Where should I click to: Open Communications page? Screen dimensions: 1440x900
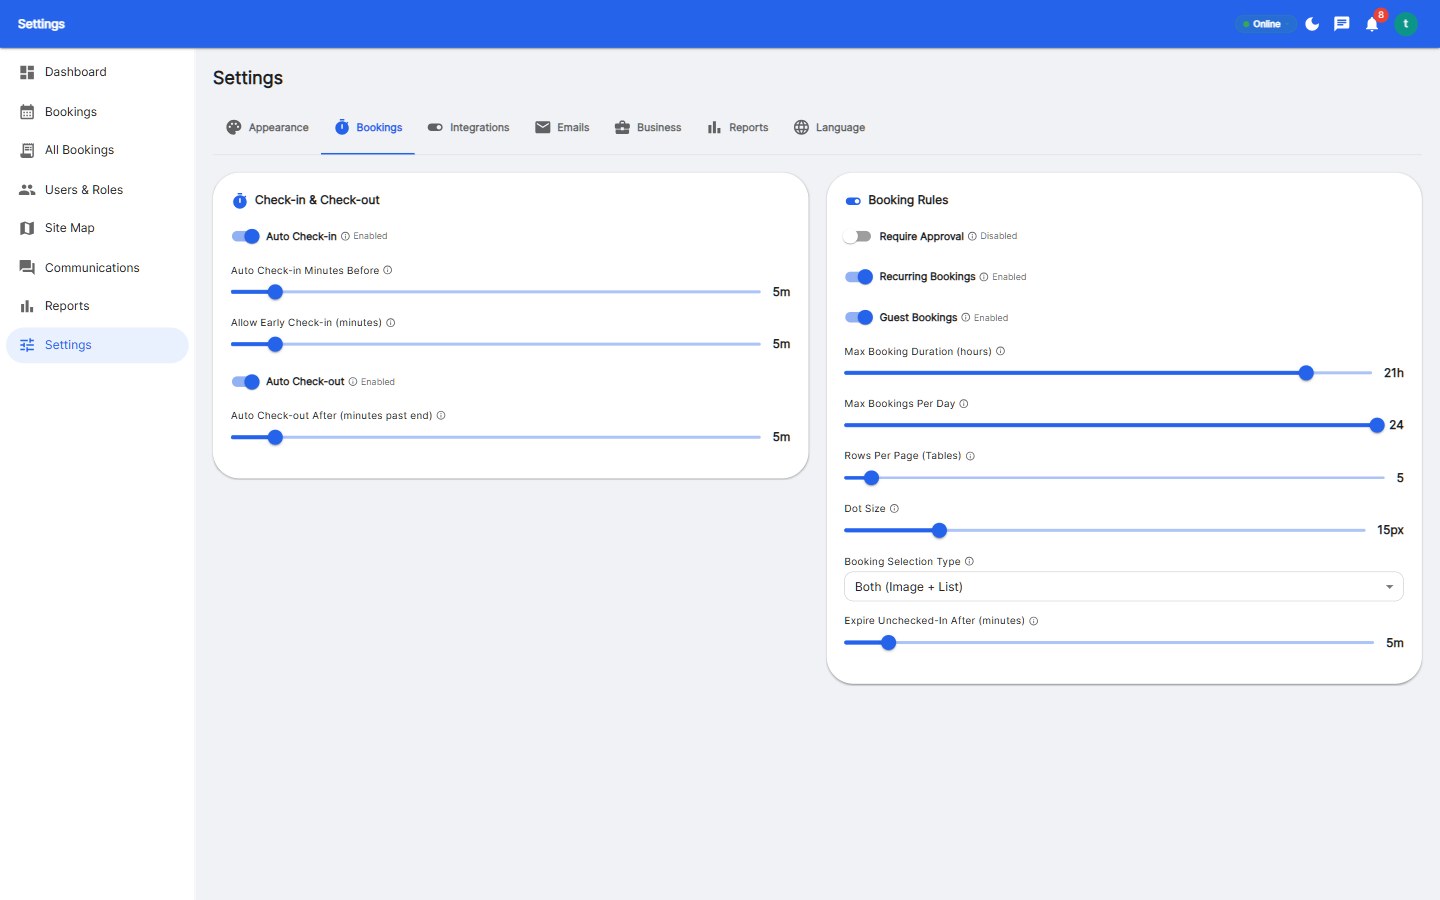tap(97, 268)
